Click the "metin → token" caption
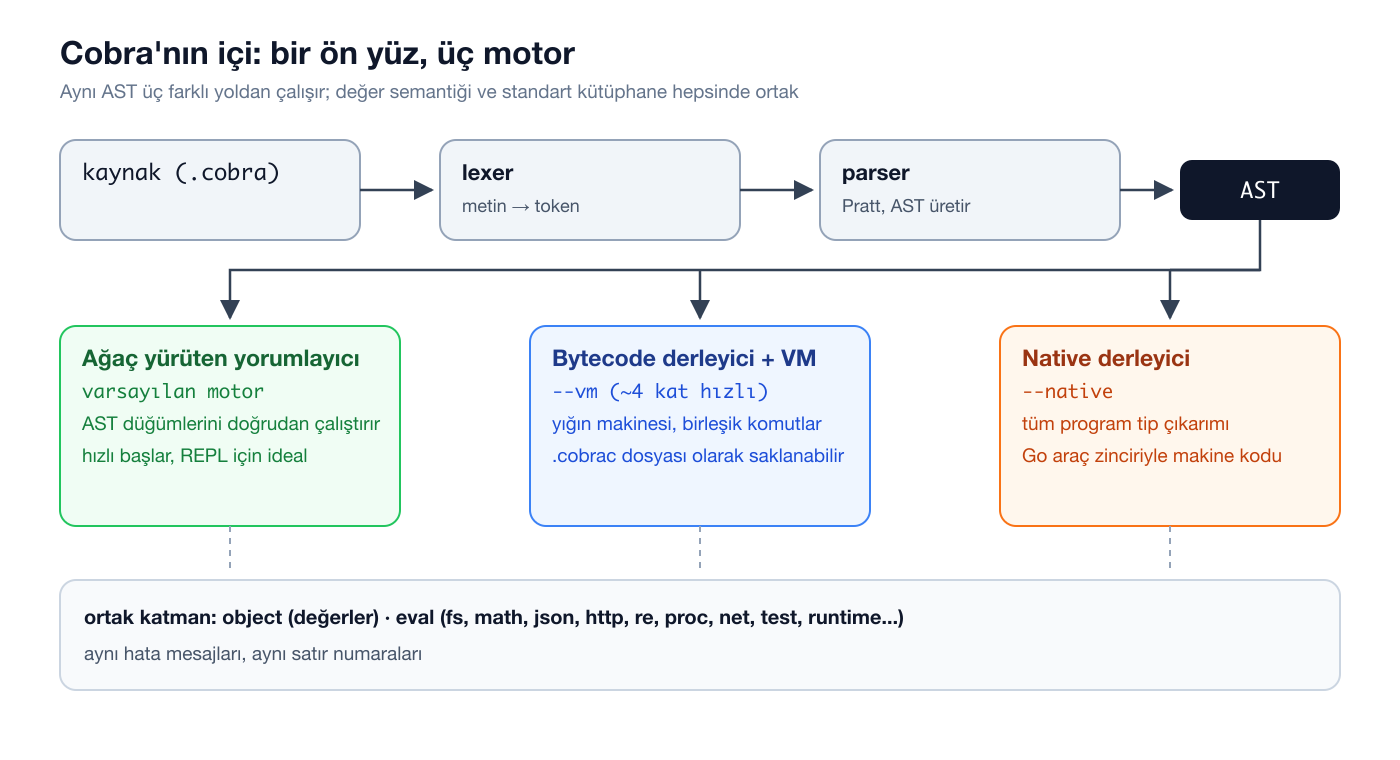 pyautogui.click(x=520, y=206)
